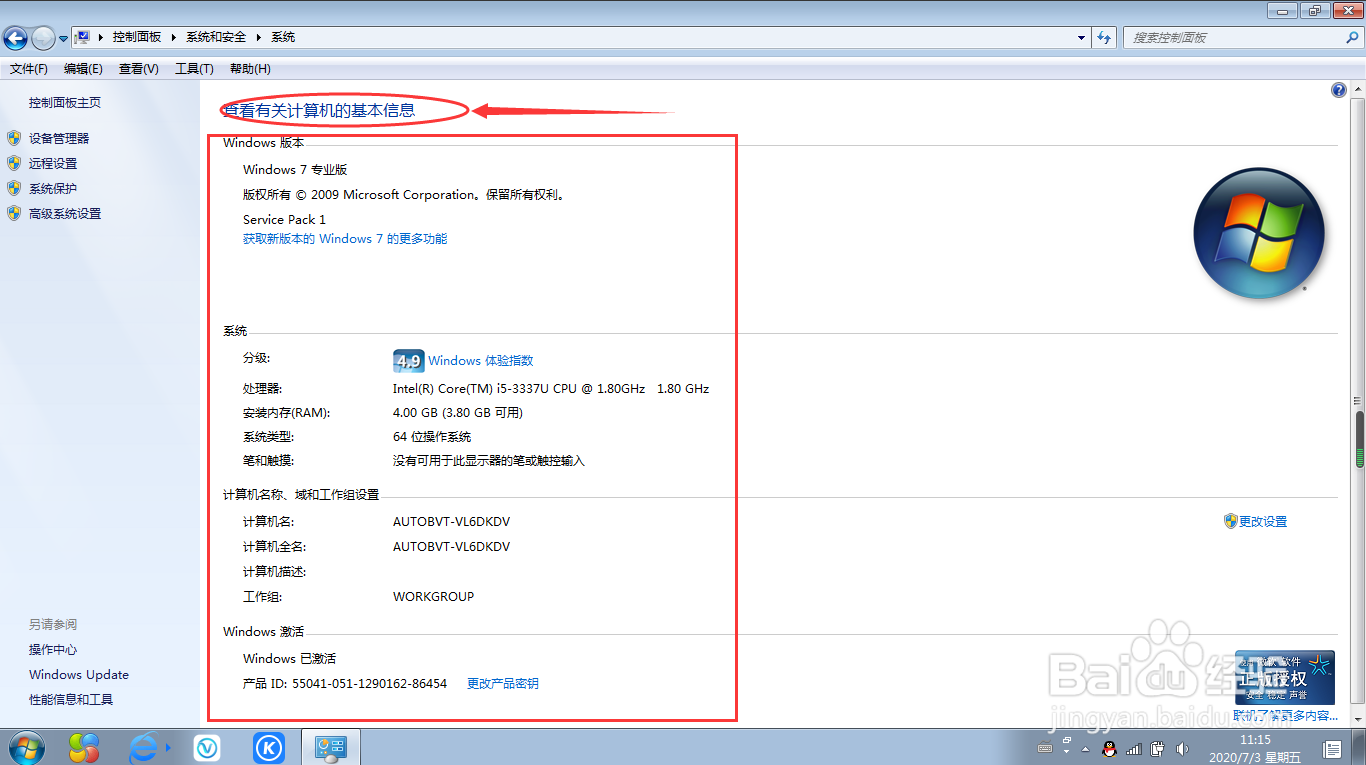Click the scrollbar down arrow
The width and height of the screenshot is (1366, 765).
click(x=1359, y=721)
